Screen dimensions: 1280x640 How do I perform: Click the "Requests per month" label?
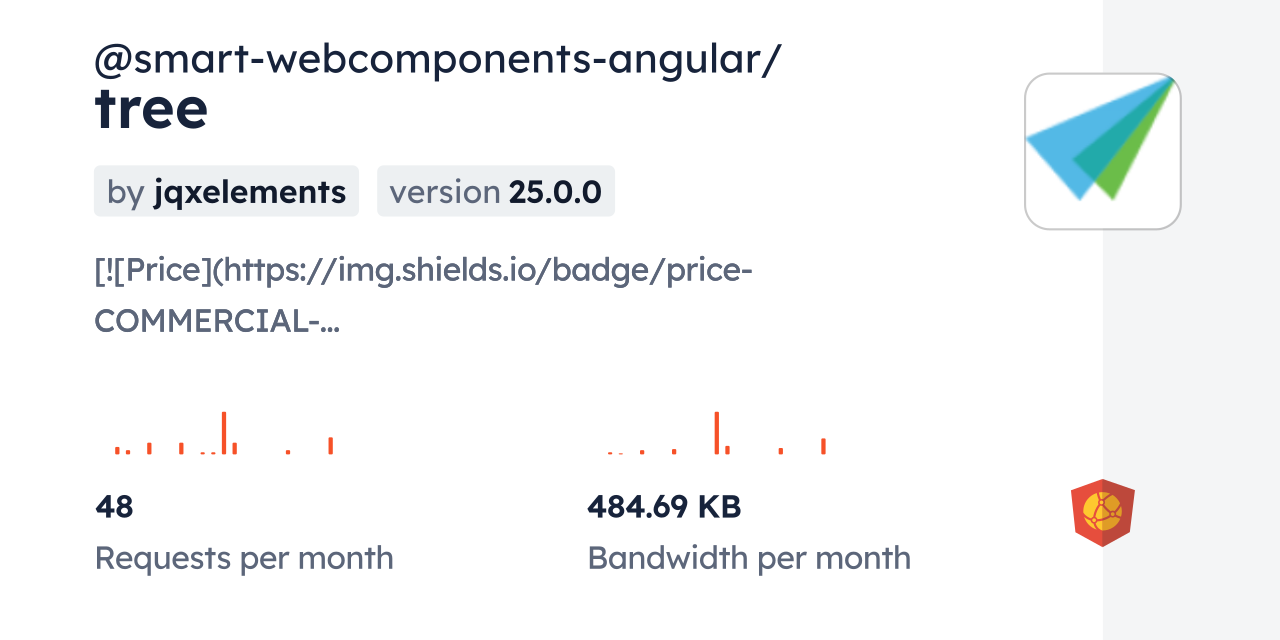(244, 558)
